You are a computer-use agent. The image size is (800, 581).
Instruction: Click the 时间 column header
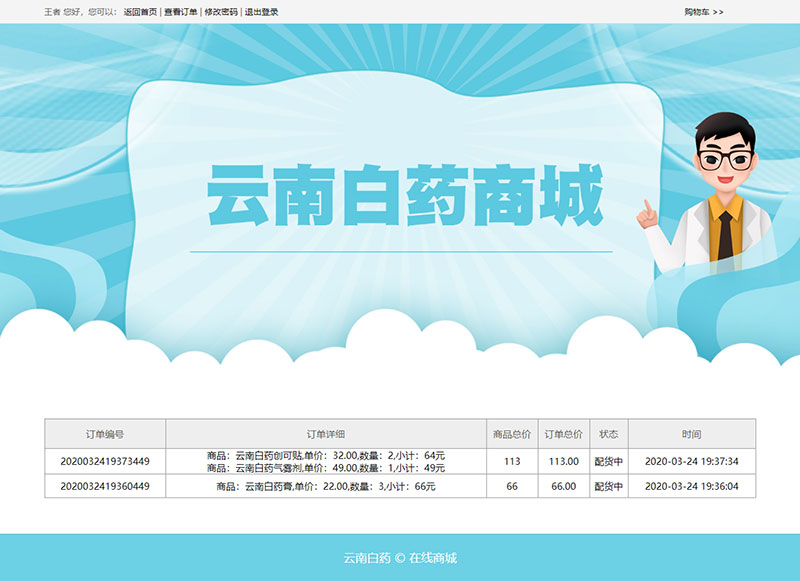[691, 434]
